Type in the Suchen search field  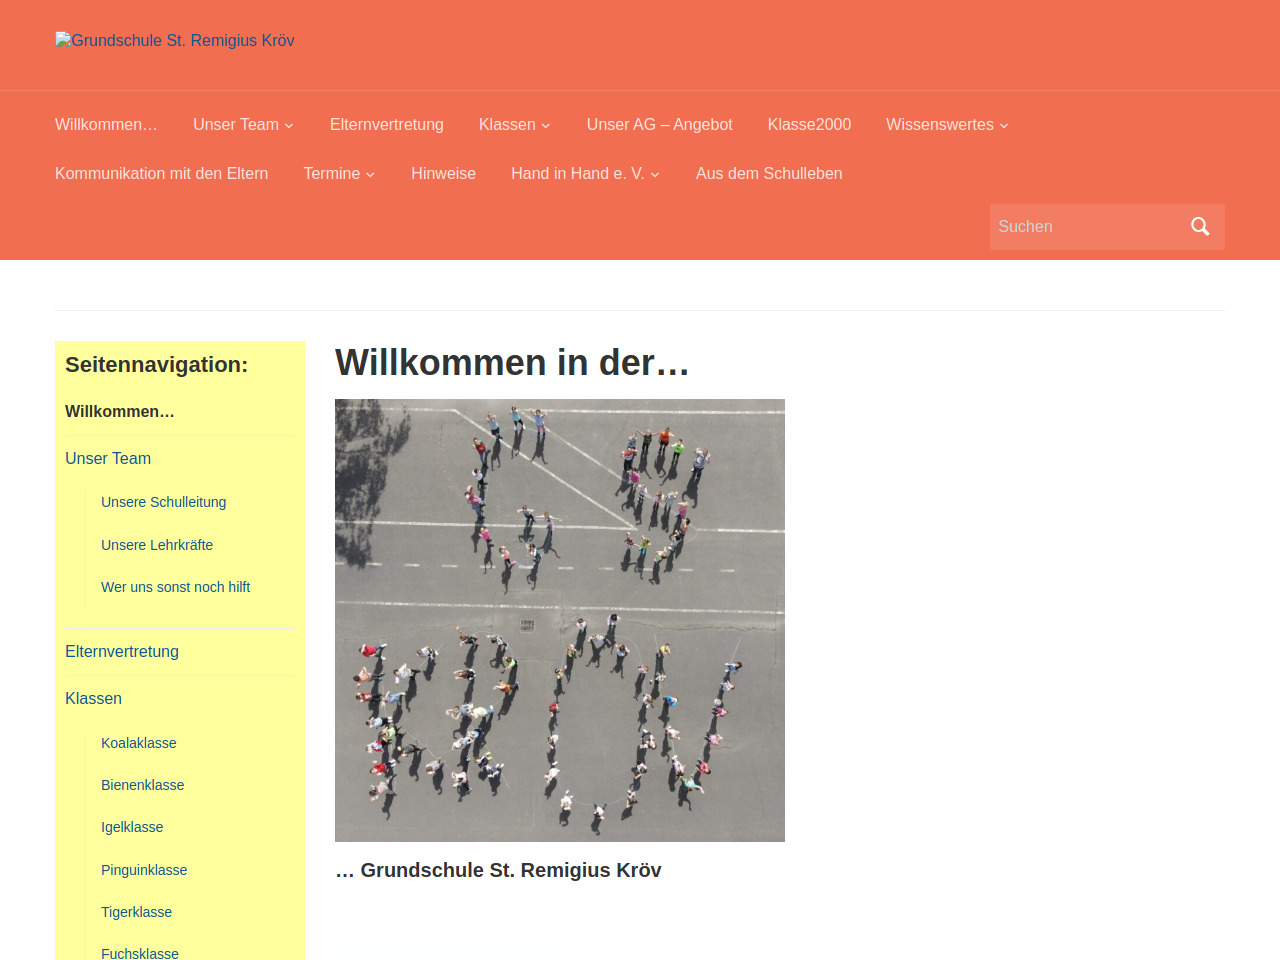coord(1085,227)
